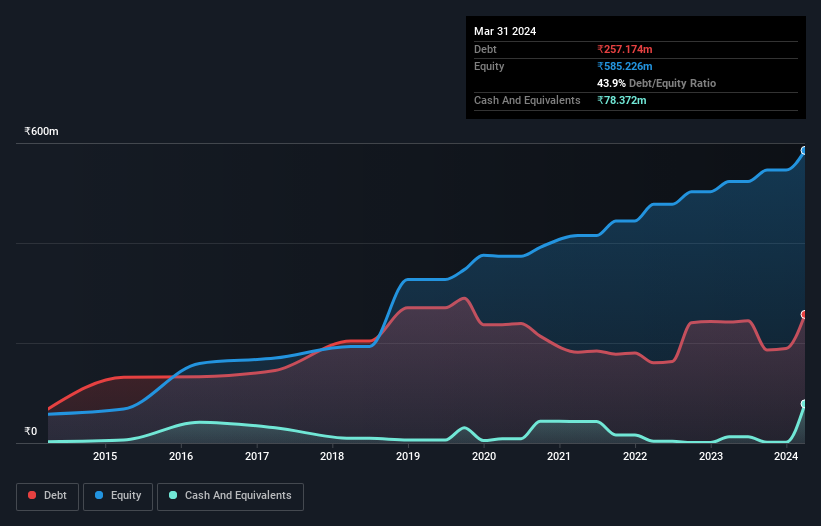This screenshot has width=821, height=526.
Task: Click the ₹600m y-axis label
Action: tap(41, 131)
